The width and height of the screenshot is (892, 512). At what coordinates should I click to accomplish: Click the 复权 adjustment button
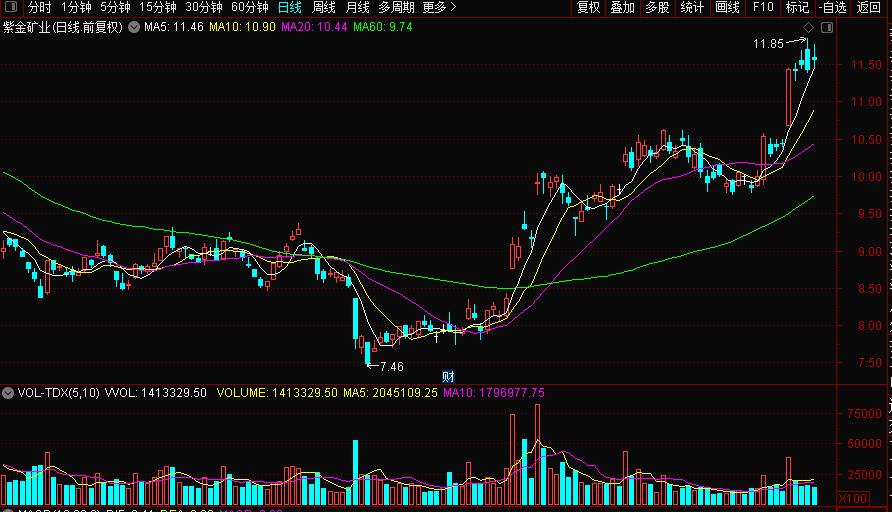pyautogui.click(x=588, y=7)
